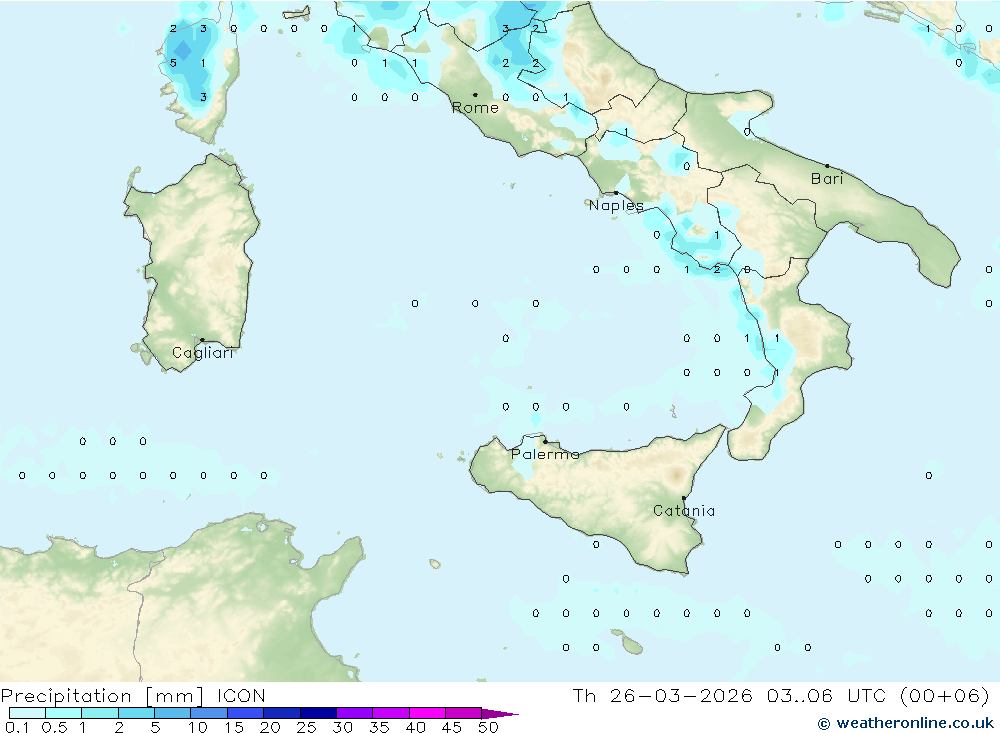Click the Rome city label
This screenshot has height=733, width=1000.
(x=475, y=108)
